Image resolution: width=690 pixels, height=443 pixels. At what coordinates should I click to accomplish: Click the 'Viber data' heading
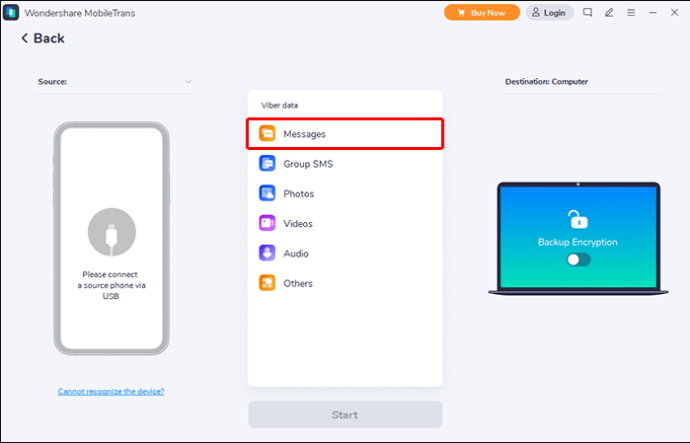[279, 105]
